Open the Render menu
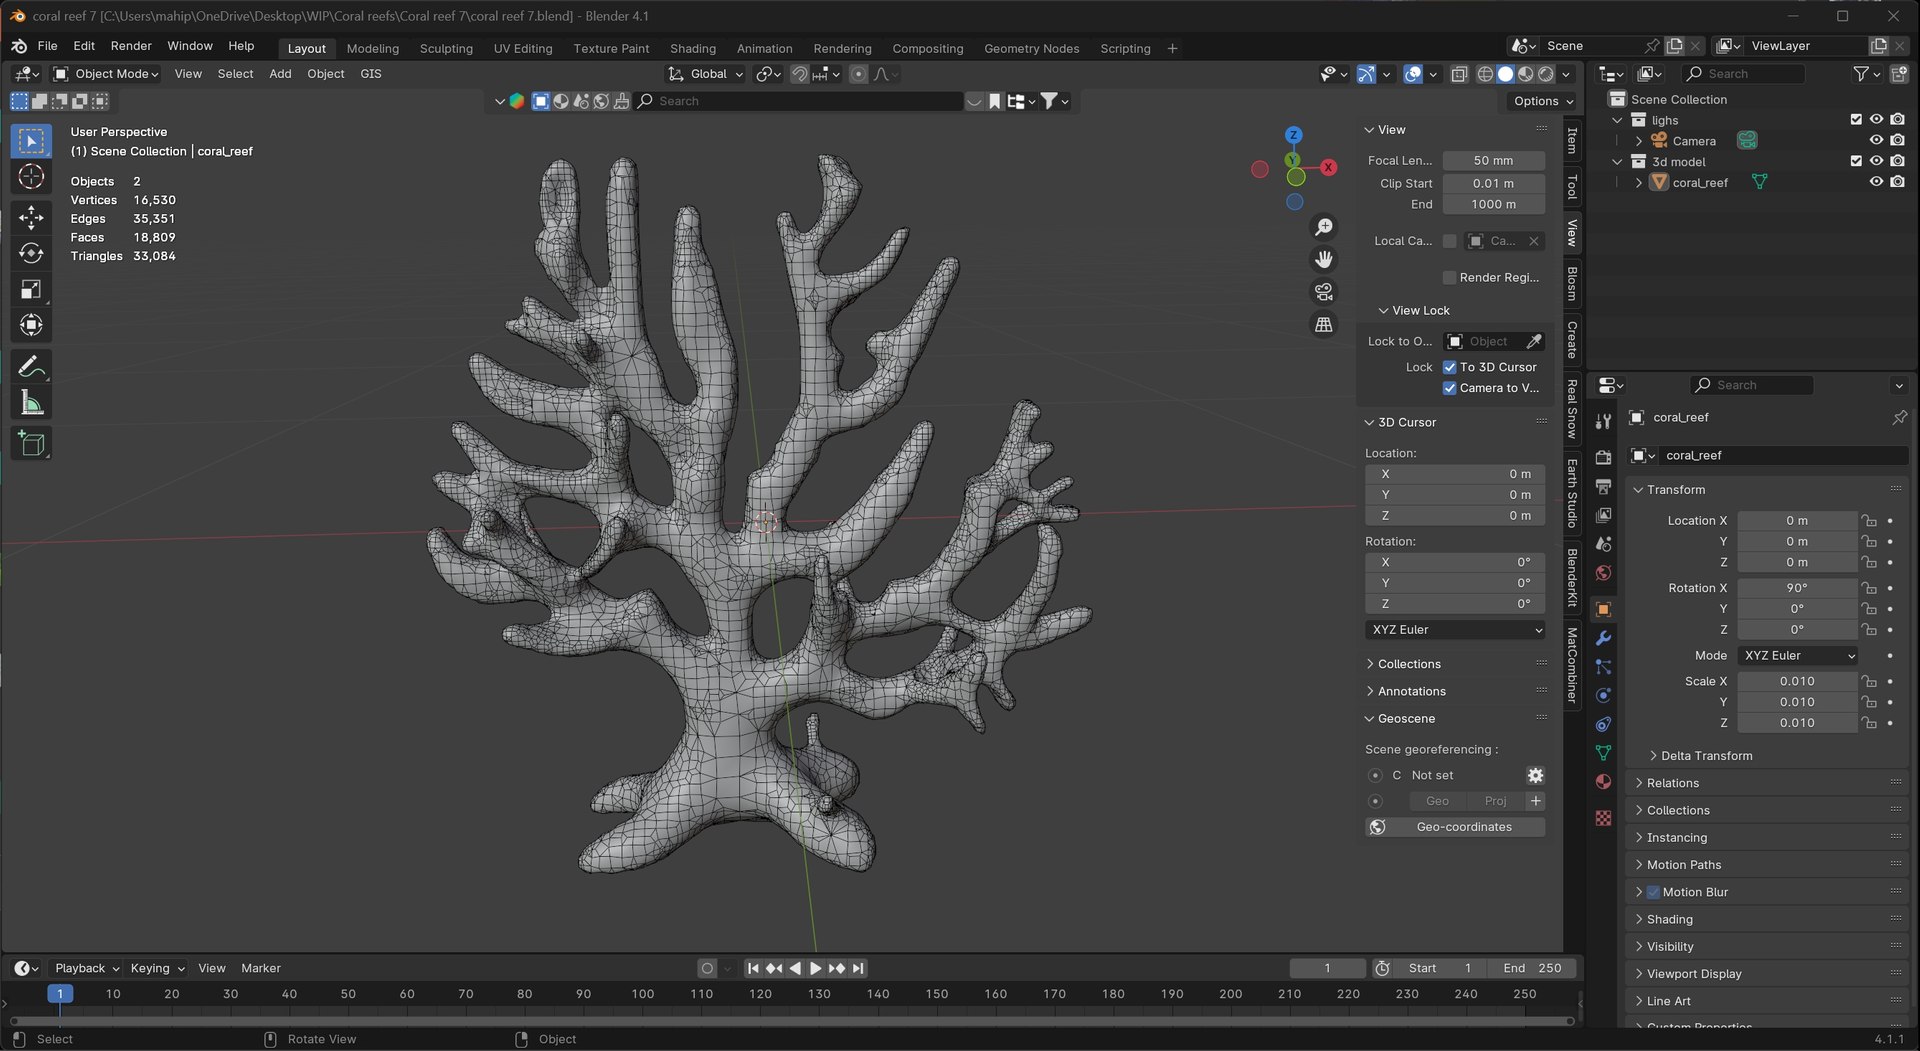This screenshot has height=1051, width=1920. pos(131,46)
